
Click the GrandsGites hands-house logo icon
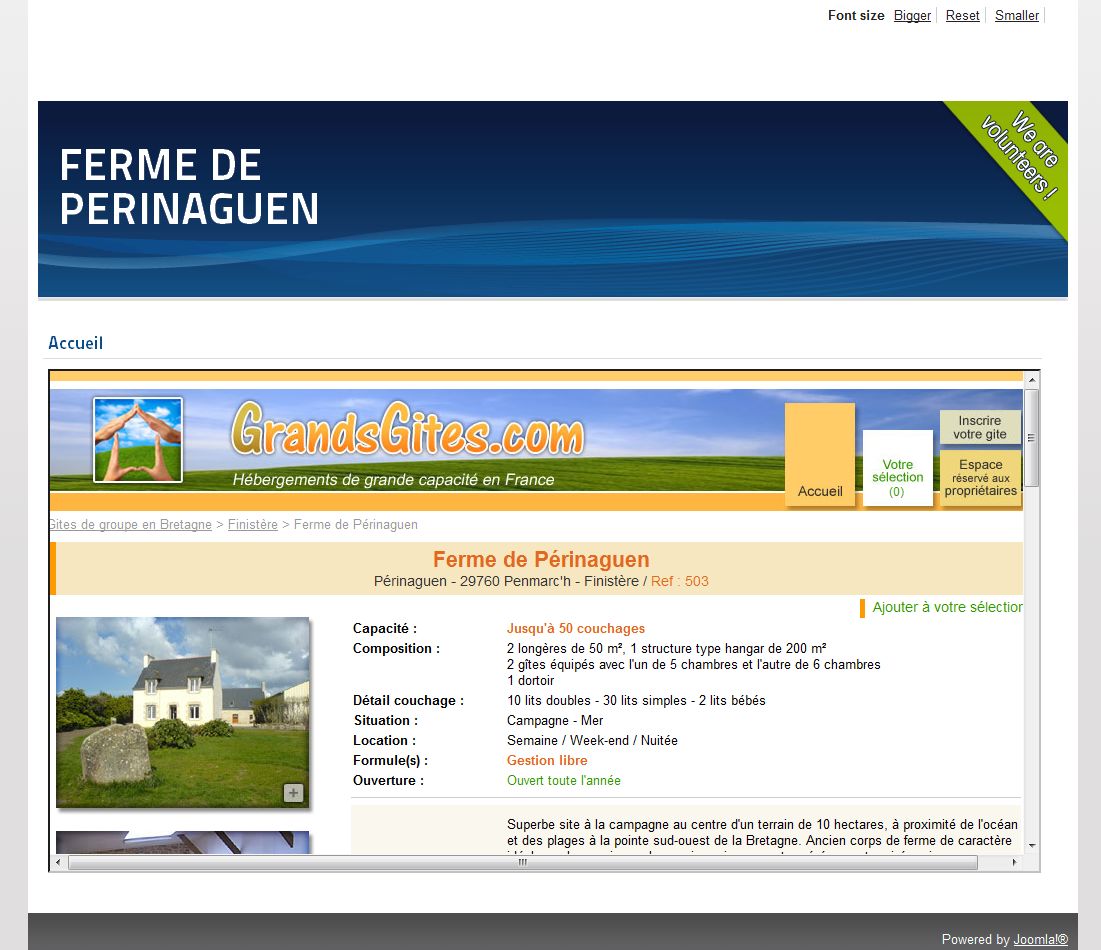(138, 440)
